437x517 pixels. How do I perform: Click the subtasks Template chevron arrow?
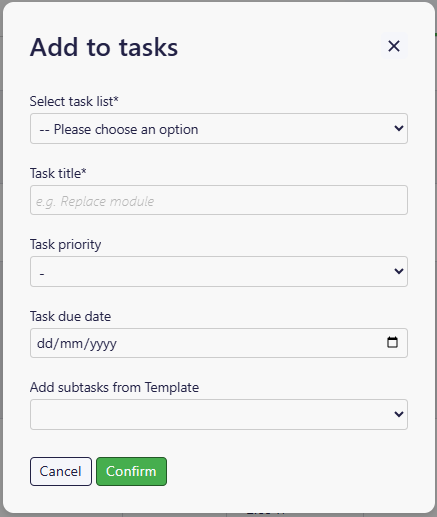click(399, 414)
